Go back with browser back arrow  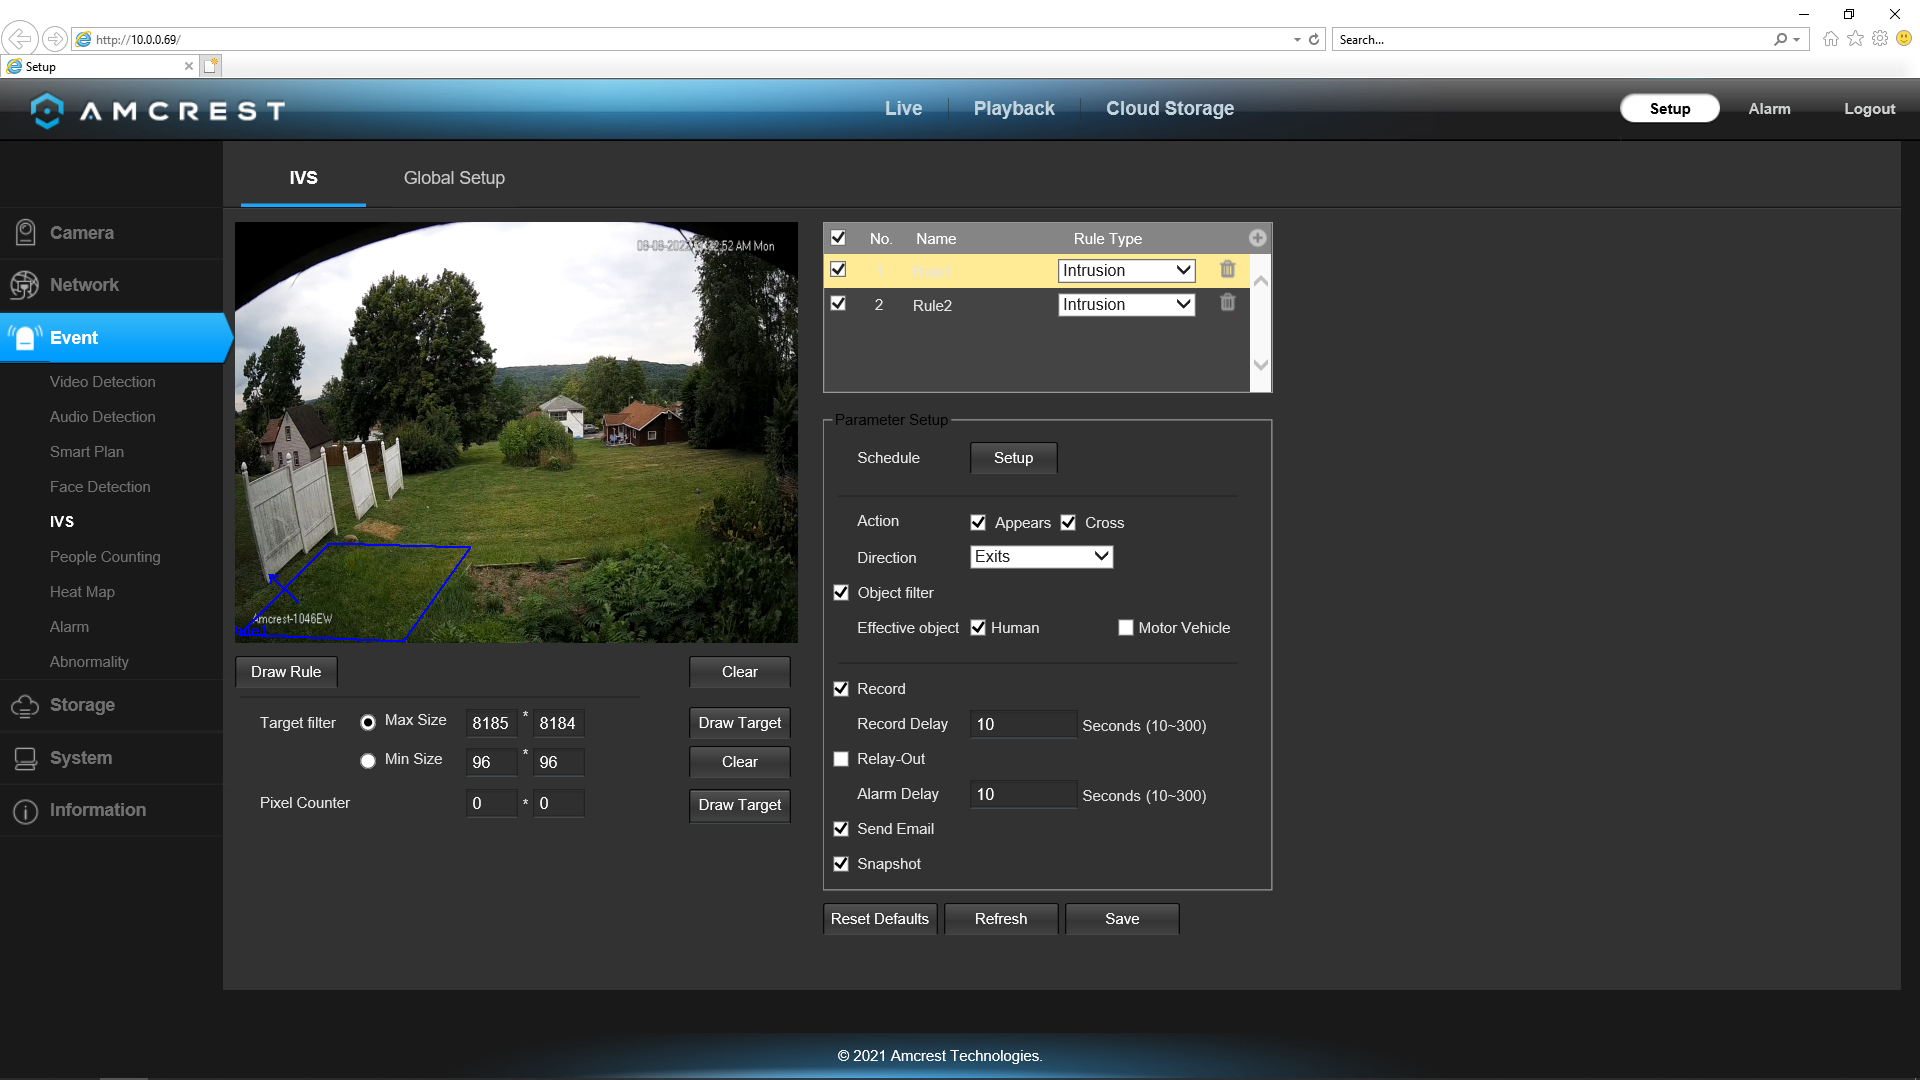19,39
